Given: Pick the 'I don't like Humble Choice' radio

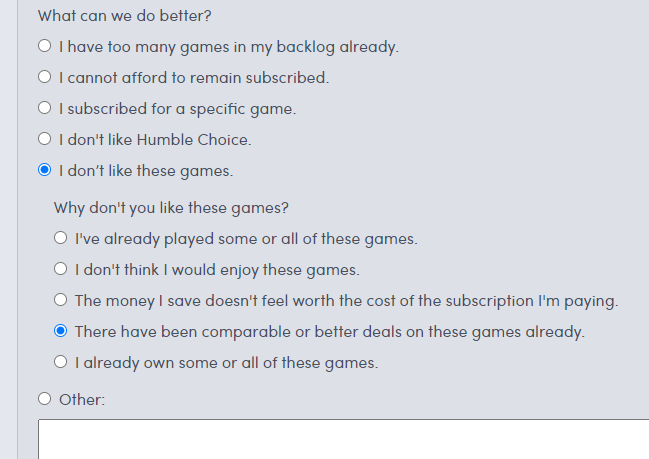Looking at the screenshot, I should 44,139.
